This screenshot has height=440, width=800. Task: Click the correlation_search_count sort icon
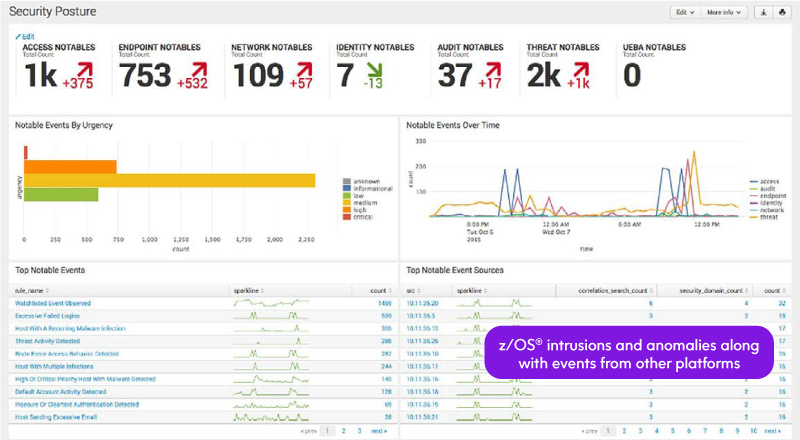click(x=651, y=291)
